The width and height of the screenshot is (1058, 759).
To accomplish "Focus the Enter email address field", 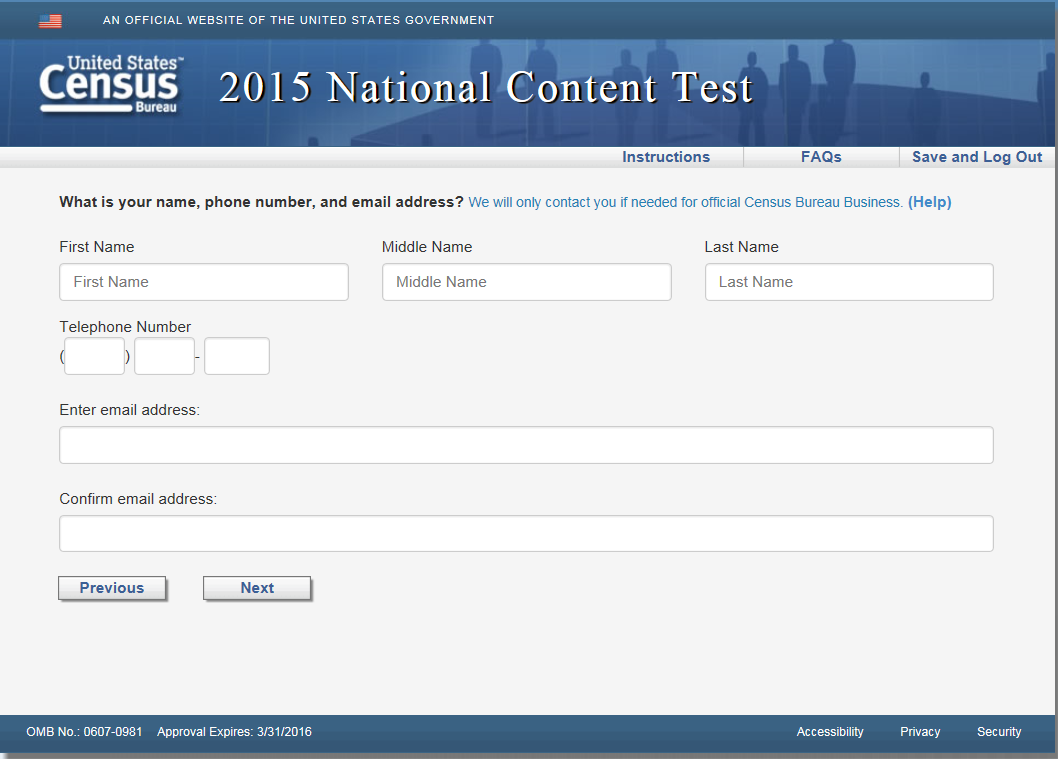I will tap(526, 445).
